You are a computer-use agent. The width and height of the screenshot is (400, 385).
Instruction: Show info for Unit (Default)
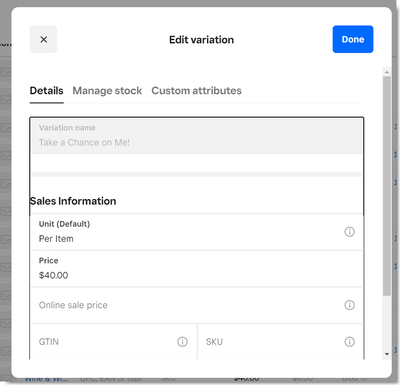pos(349,232)
